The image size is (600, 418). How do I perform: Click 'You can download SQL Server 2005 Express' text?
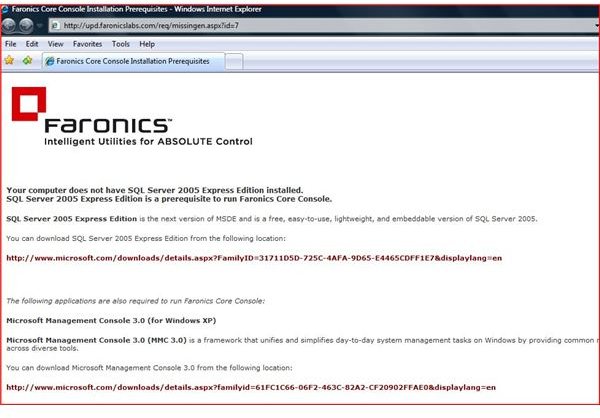pyautogui.click(x=146, y=238)
